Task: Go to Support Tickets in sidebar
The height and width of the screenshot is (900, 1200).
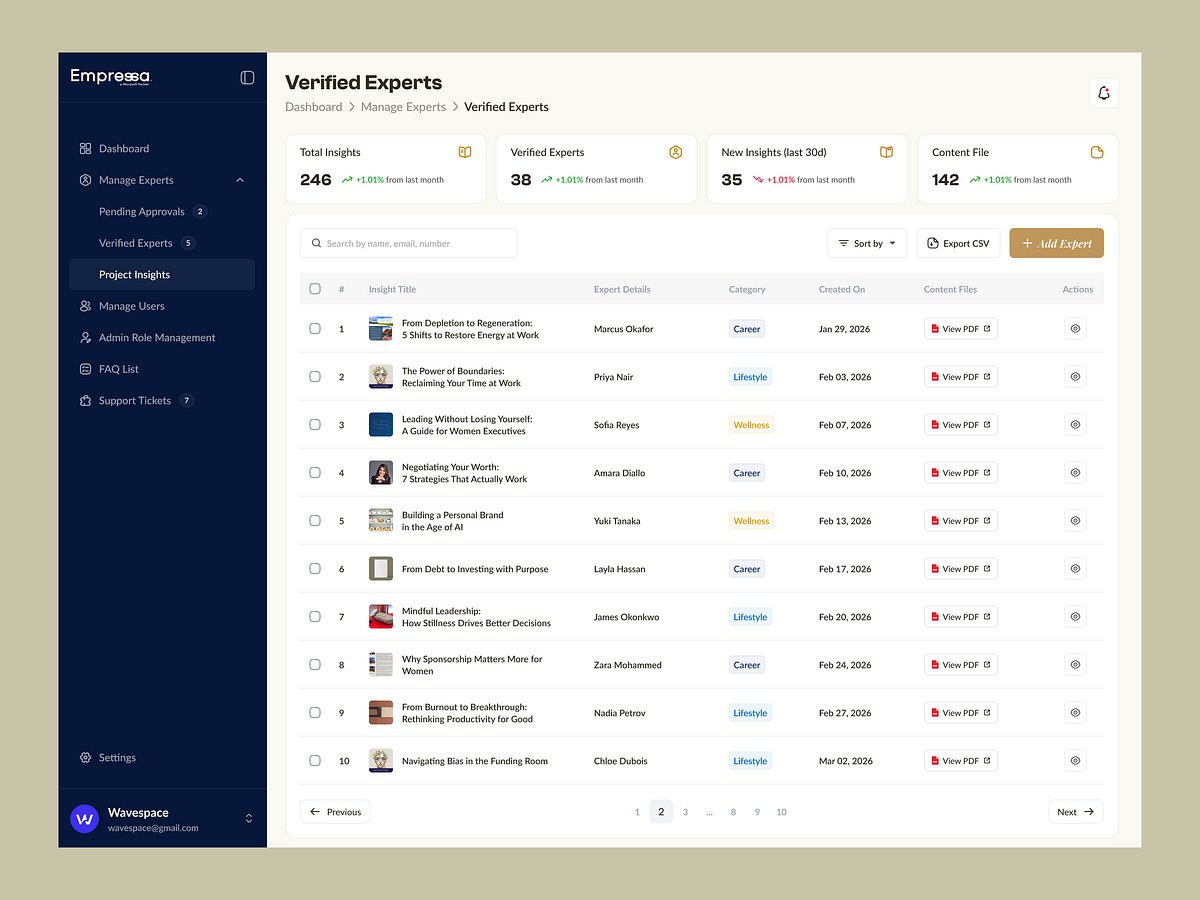Action: coord(135,401)
